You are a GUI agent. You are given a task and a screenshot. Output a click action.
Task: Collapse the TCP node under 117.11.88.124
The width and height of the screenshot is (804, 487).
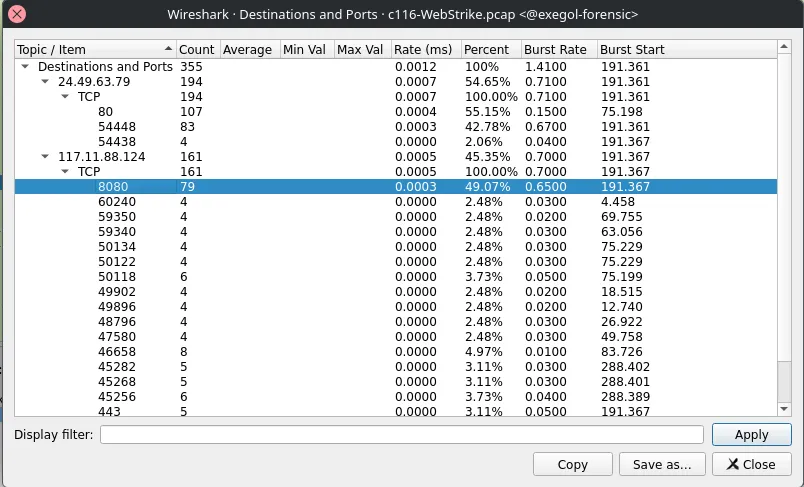tap(65, 171)
